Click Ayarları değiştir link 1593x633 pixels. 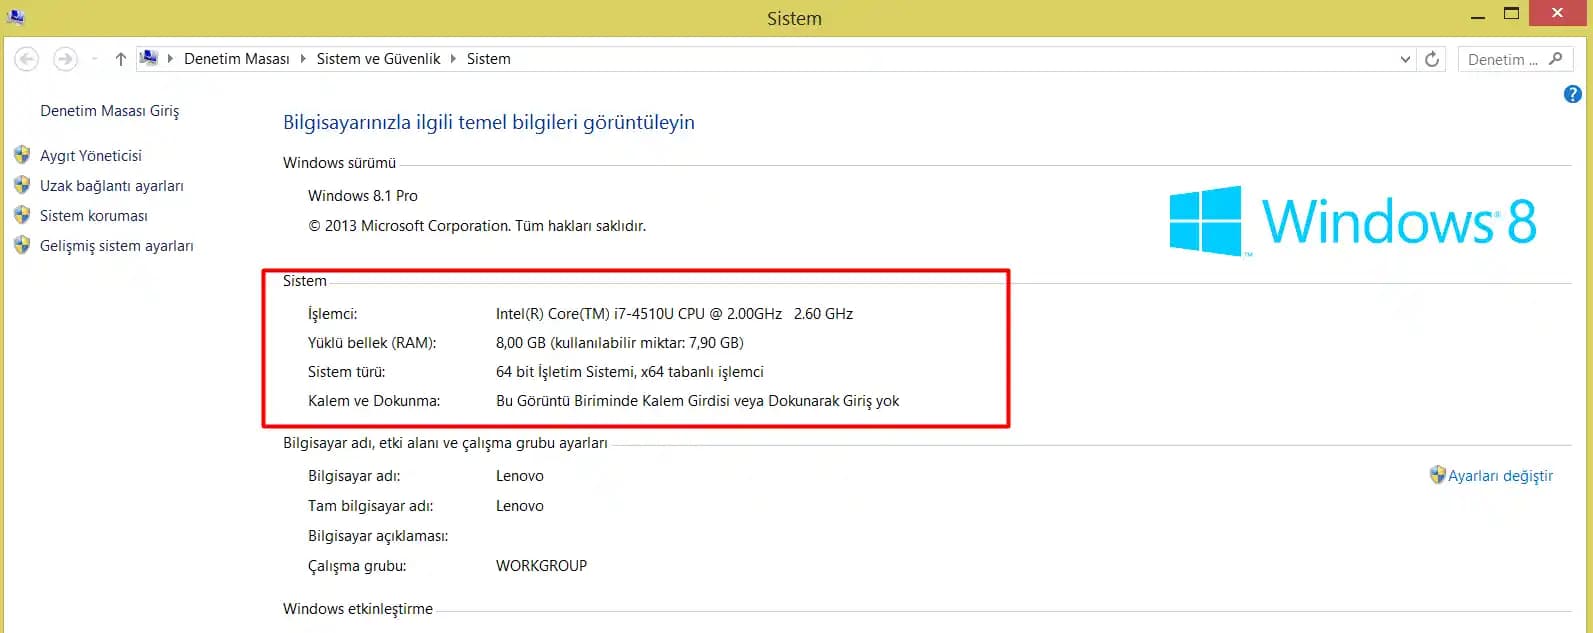1501,476
